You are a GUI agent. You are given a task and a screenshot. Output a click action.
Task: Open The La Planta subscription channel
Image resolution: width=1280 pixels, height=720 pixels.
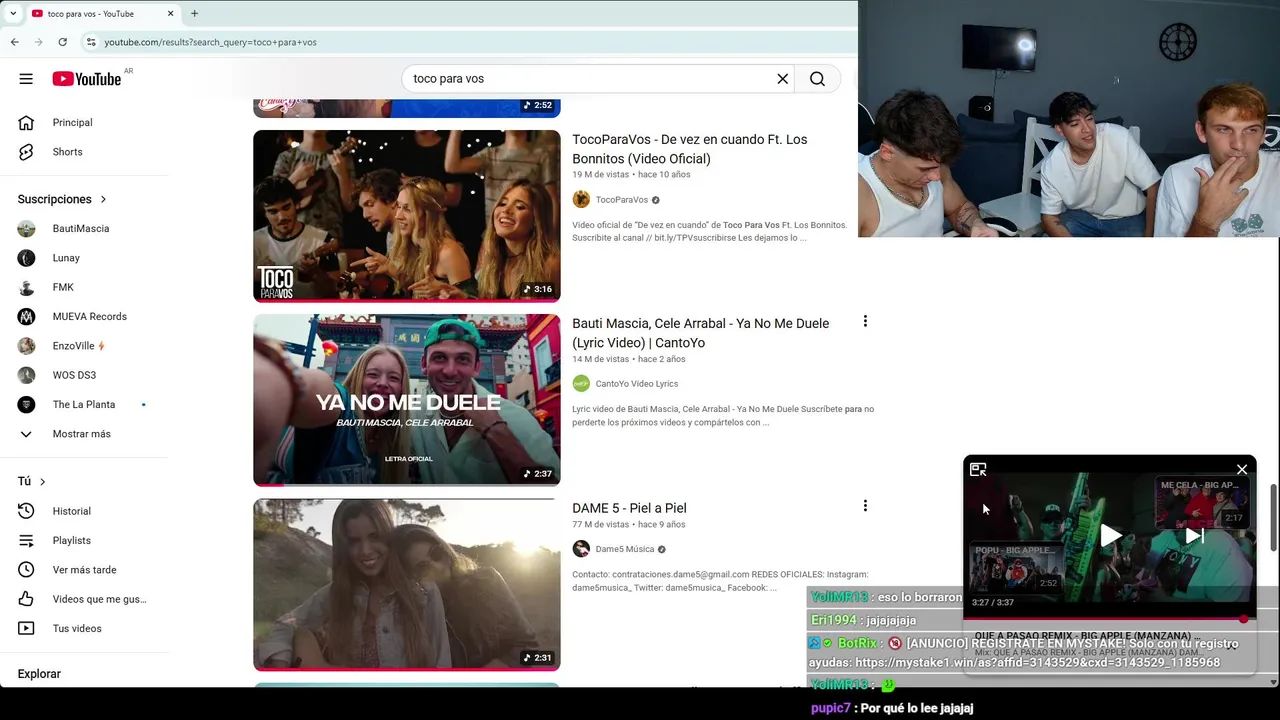click(84, 404)
